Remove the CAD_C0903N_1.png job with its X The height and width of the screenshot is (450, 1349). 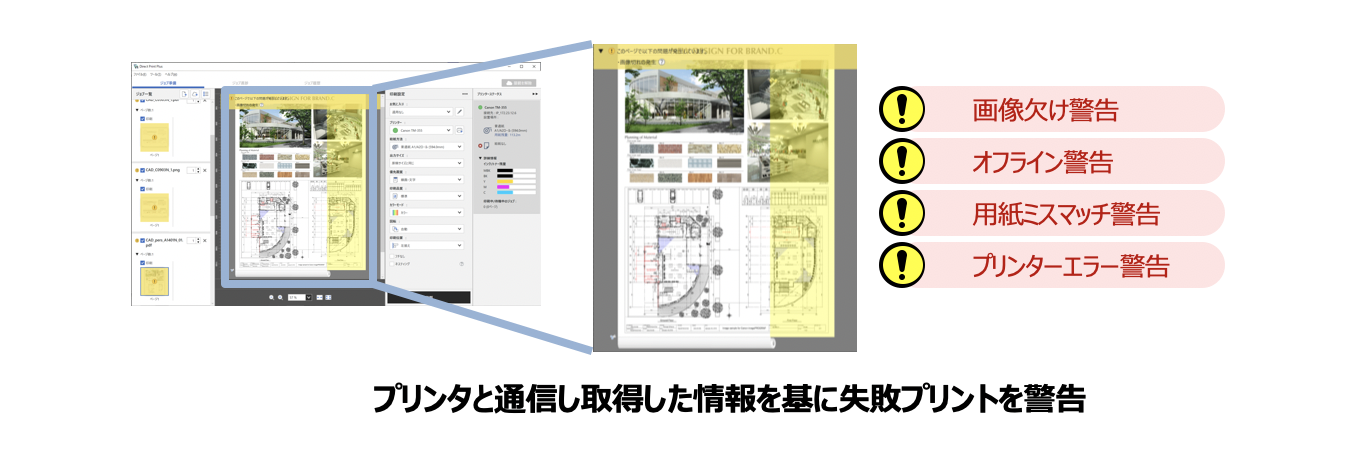[205, 170]
